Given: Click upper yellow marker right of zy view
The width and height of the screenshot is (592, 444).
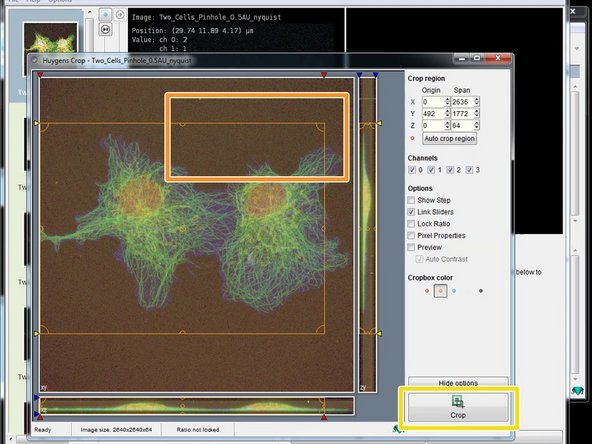Looking at the screenshot, I should point(379,123).
